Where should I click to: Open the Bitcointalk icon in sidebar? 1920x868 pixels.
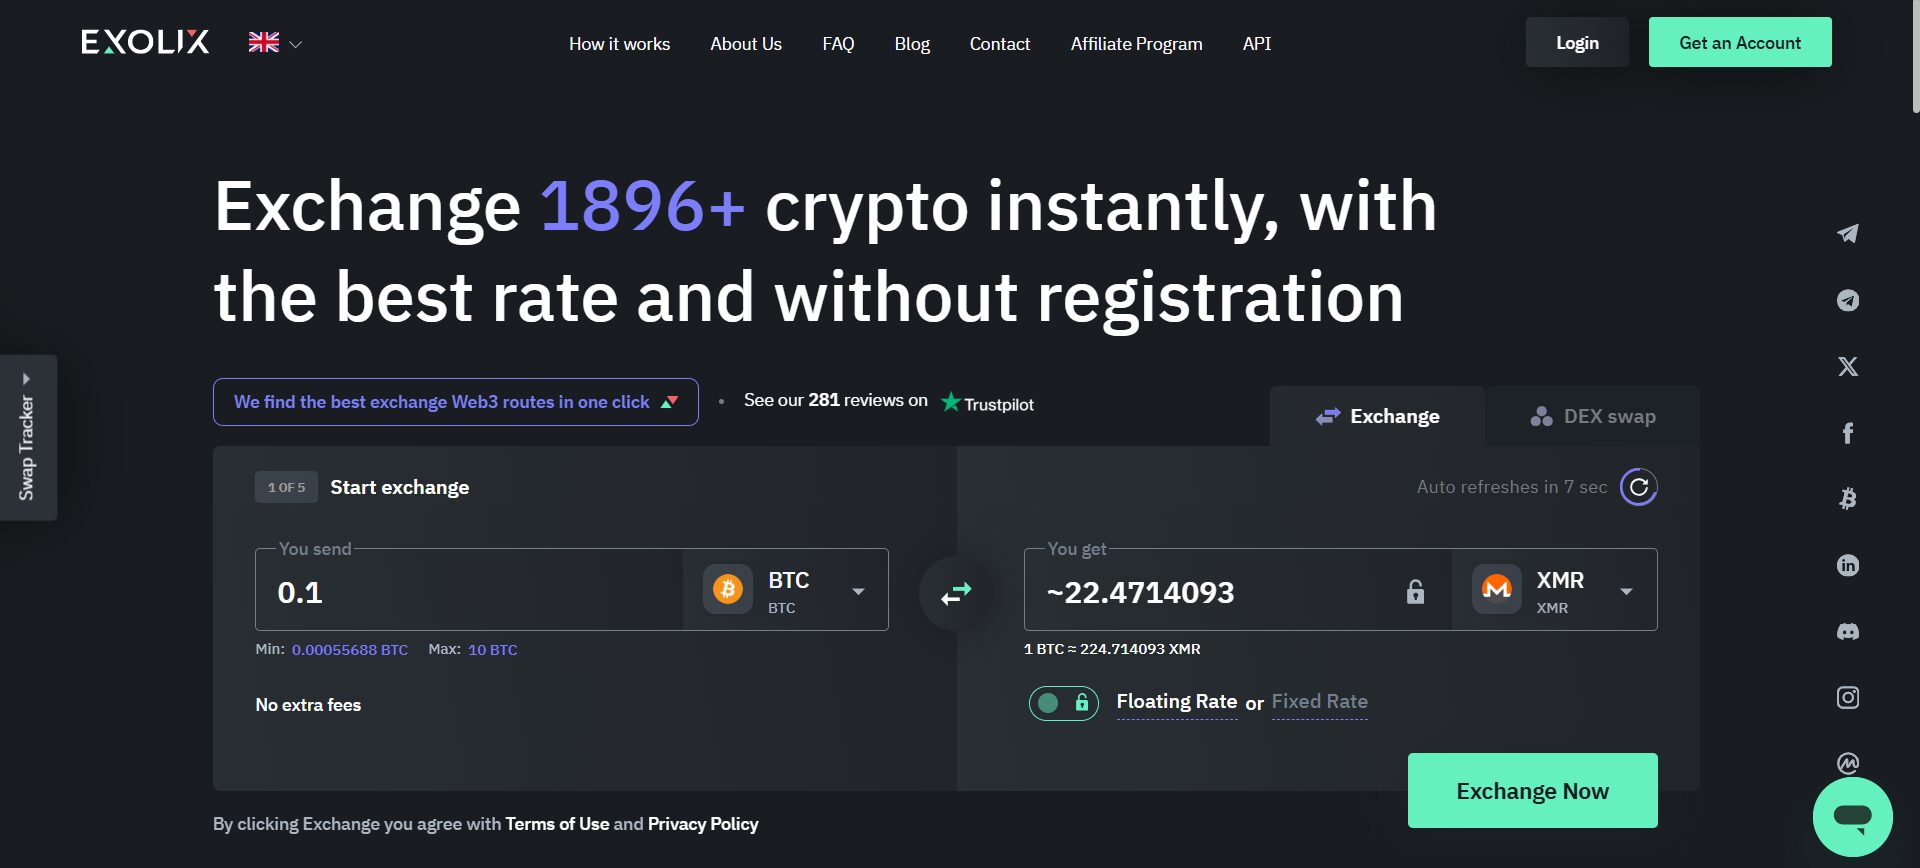pos(1847,499)
